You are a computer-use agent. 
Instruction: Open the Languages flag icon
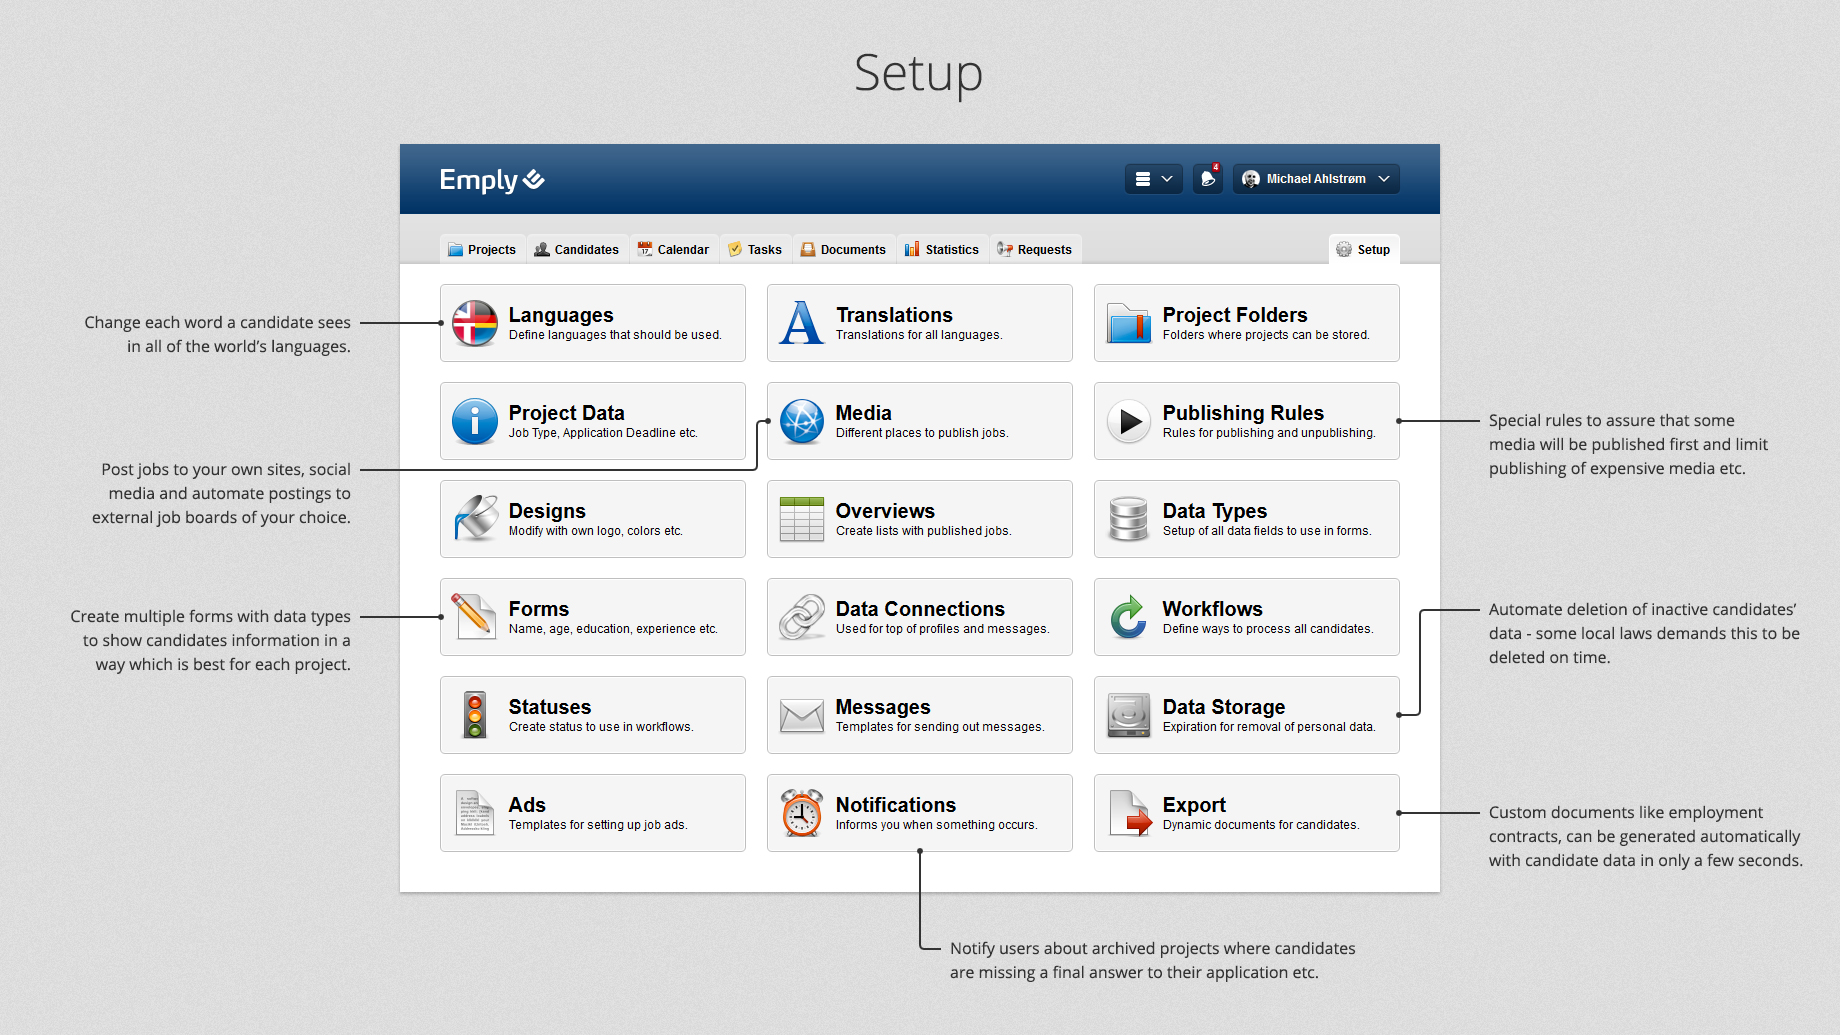(x=475, y=323)
